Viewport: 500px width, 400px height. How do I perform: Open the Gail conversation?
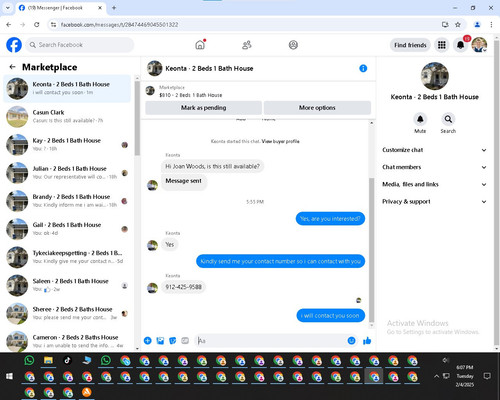[x=67, y=229]
